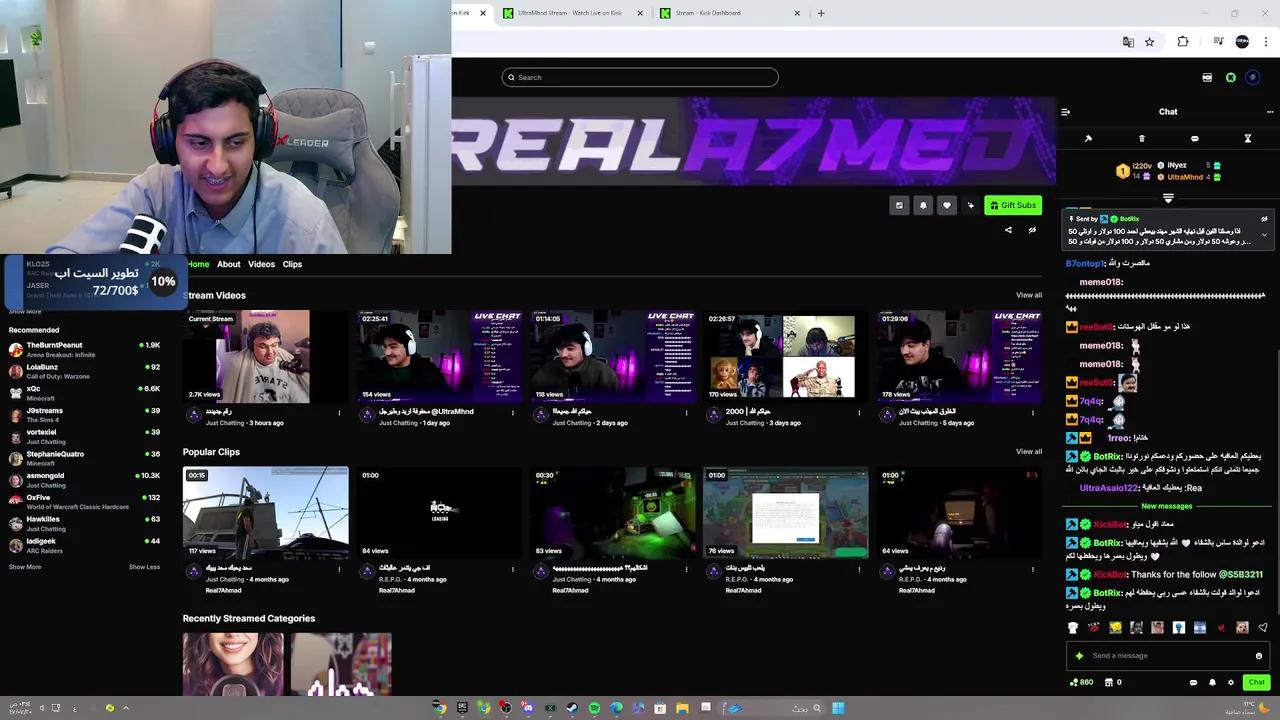
Task: Open the Clips channel tab
Action: pyautogui.click(x=292, y=264)
